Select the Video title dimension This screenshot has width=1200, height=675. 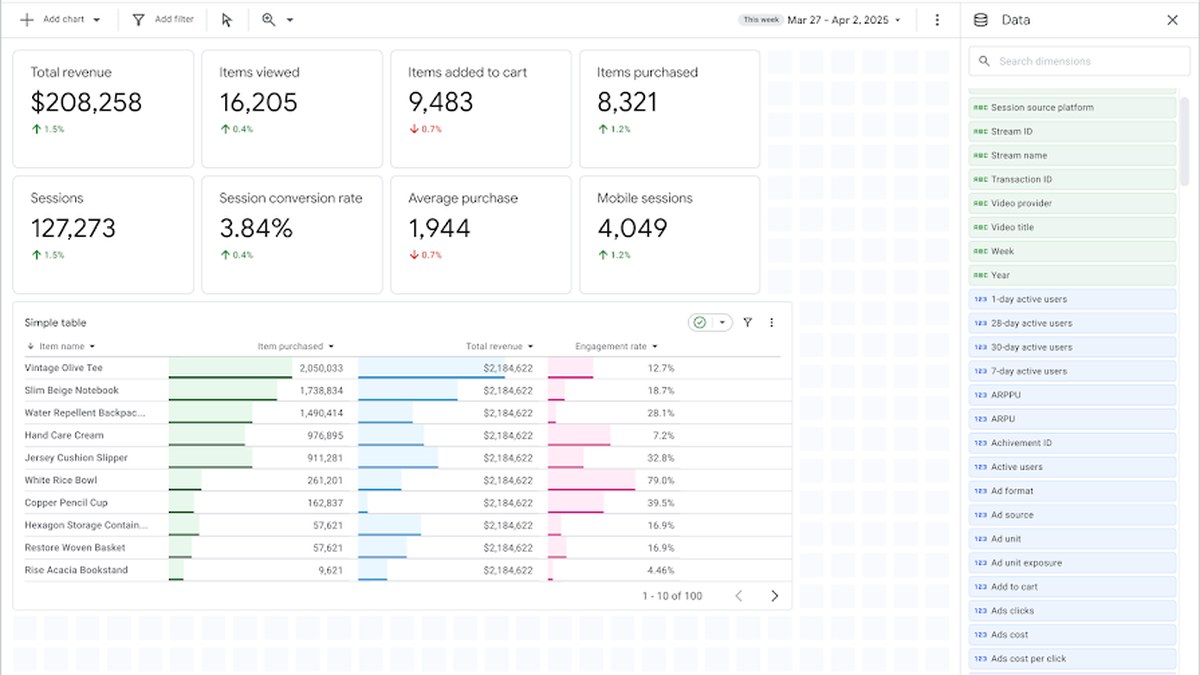click(1073, 227)
